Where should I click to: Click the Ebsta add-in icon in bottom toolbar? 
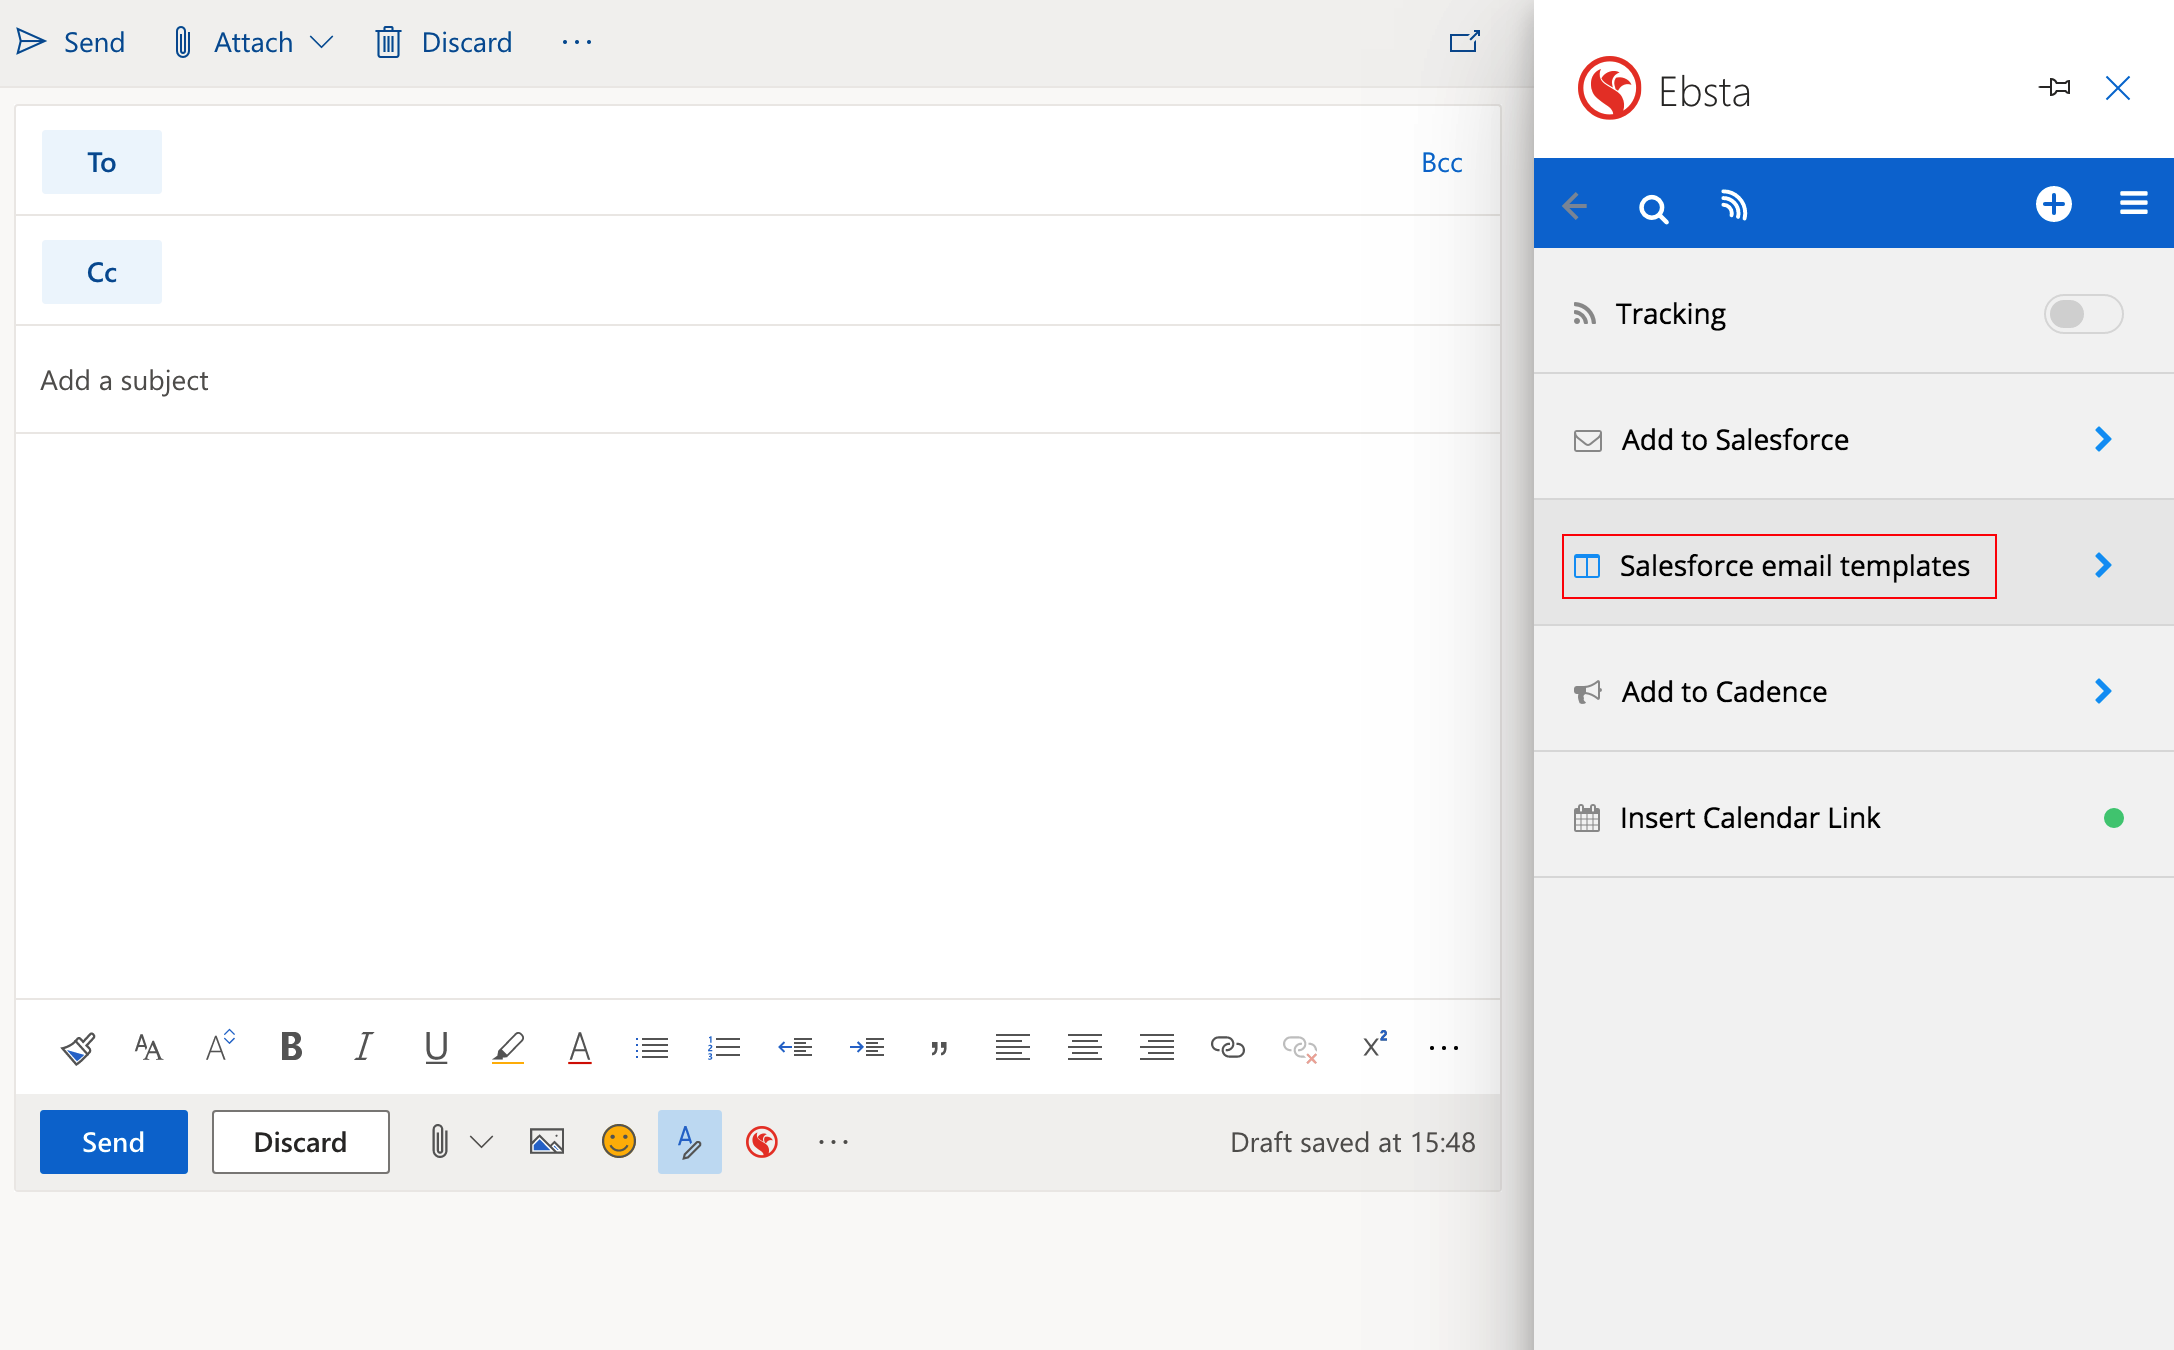[x=762, y=1141]
